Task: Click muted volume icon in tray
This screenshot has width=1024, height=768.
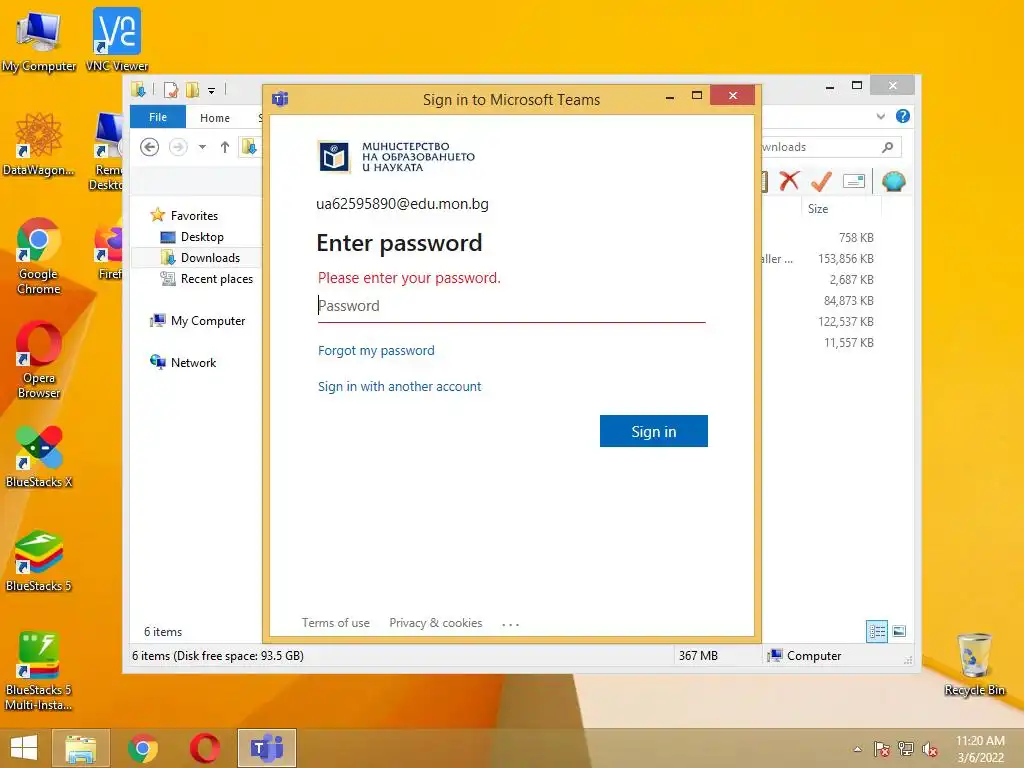Action: 930,749
